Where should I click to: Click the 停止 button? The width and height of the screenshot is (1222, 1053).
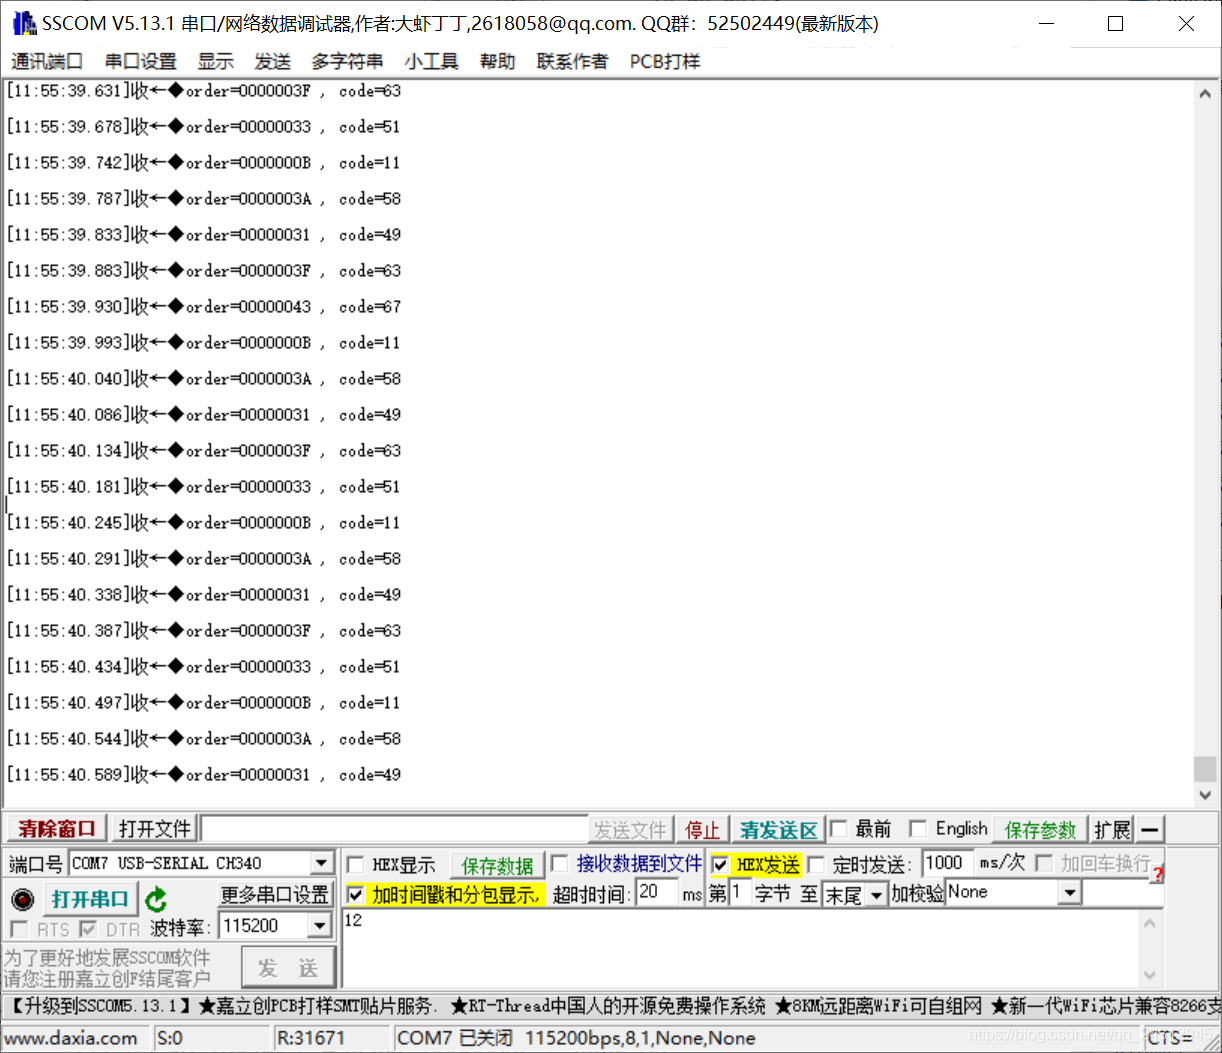pyautogui.click(x=703, y=828)
